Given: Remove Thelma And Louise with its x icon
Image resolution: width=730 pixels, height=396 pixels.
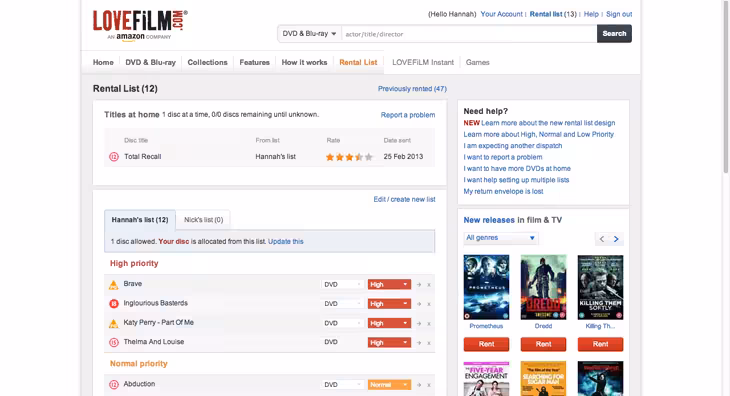Looking at the screenshot, I should [x=429, y=343].
